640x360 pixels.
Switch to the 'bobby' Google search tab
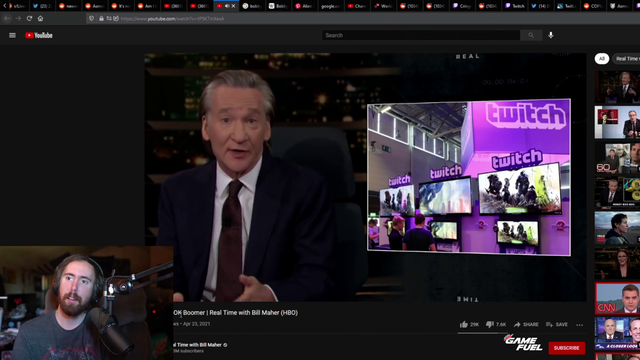click(252, 6)
